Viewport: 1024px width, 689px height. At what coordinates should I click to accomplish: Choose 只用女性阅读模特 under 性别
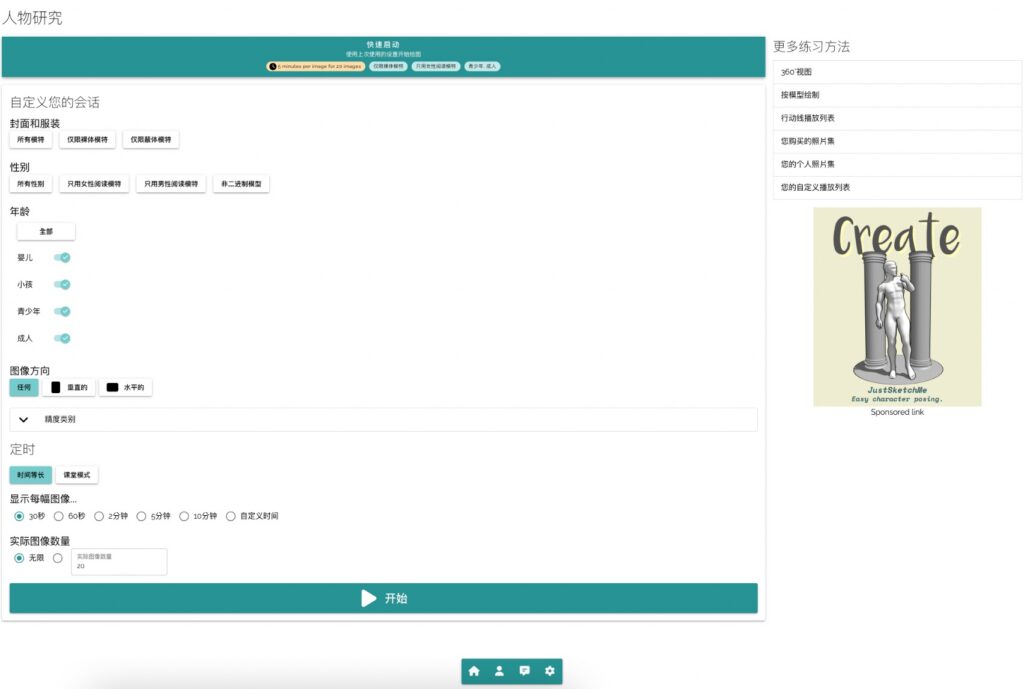tap(94, 184)
